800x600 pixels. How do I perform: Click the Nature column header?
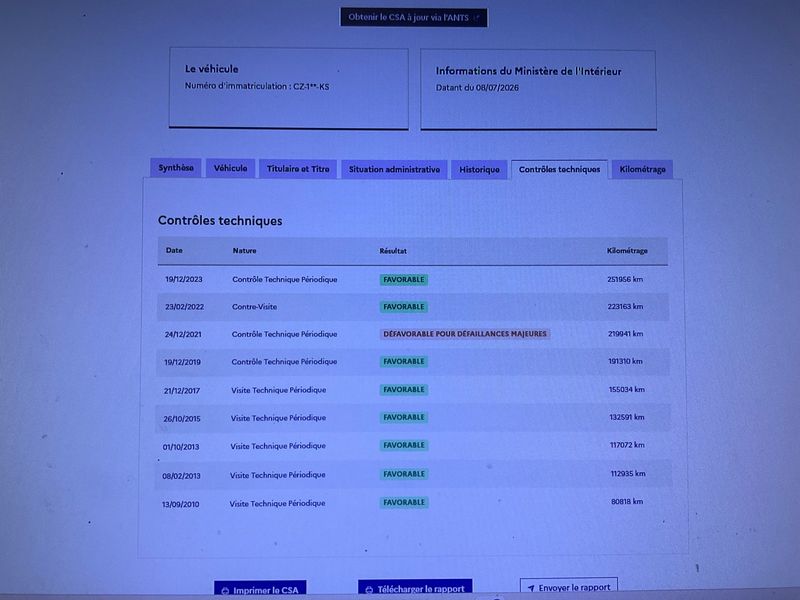[244, 251]
